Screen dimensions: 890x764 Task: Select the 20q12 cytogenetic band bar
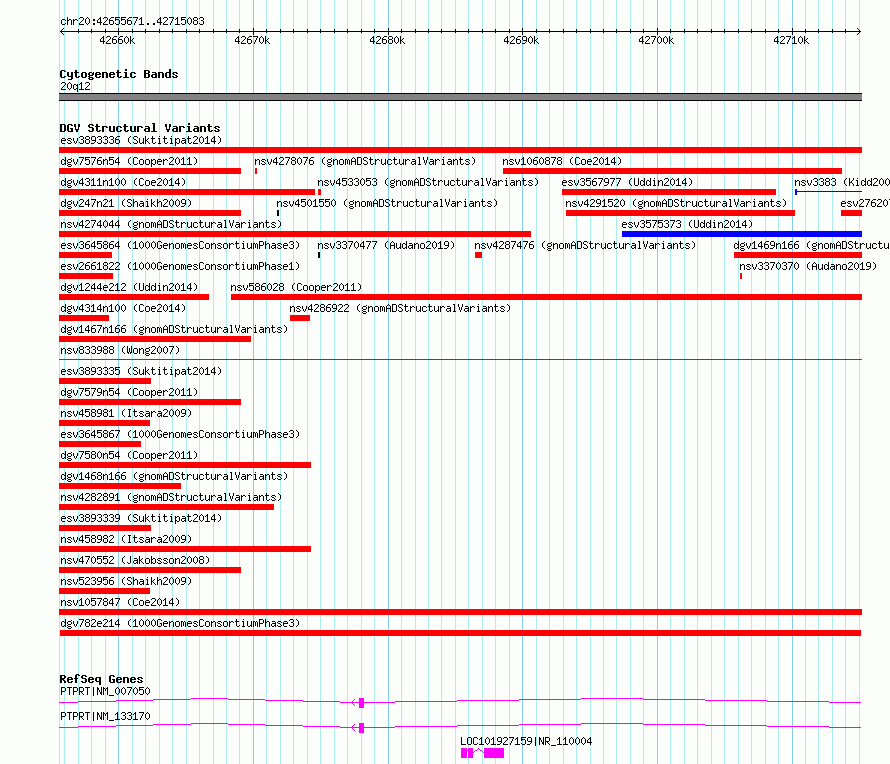tap(460, 97)
